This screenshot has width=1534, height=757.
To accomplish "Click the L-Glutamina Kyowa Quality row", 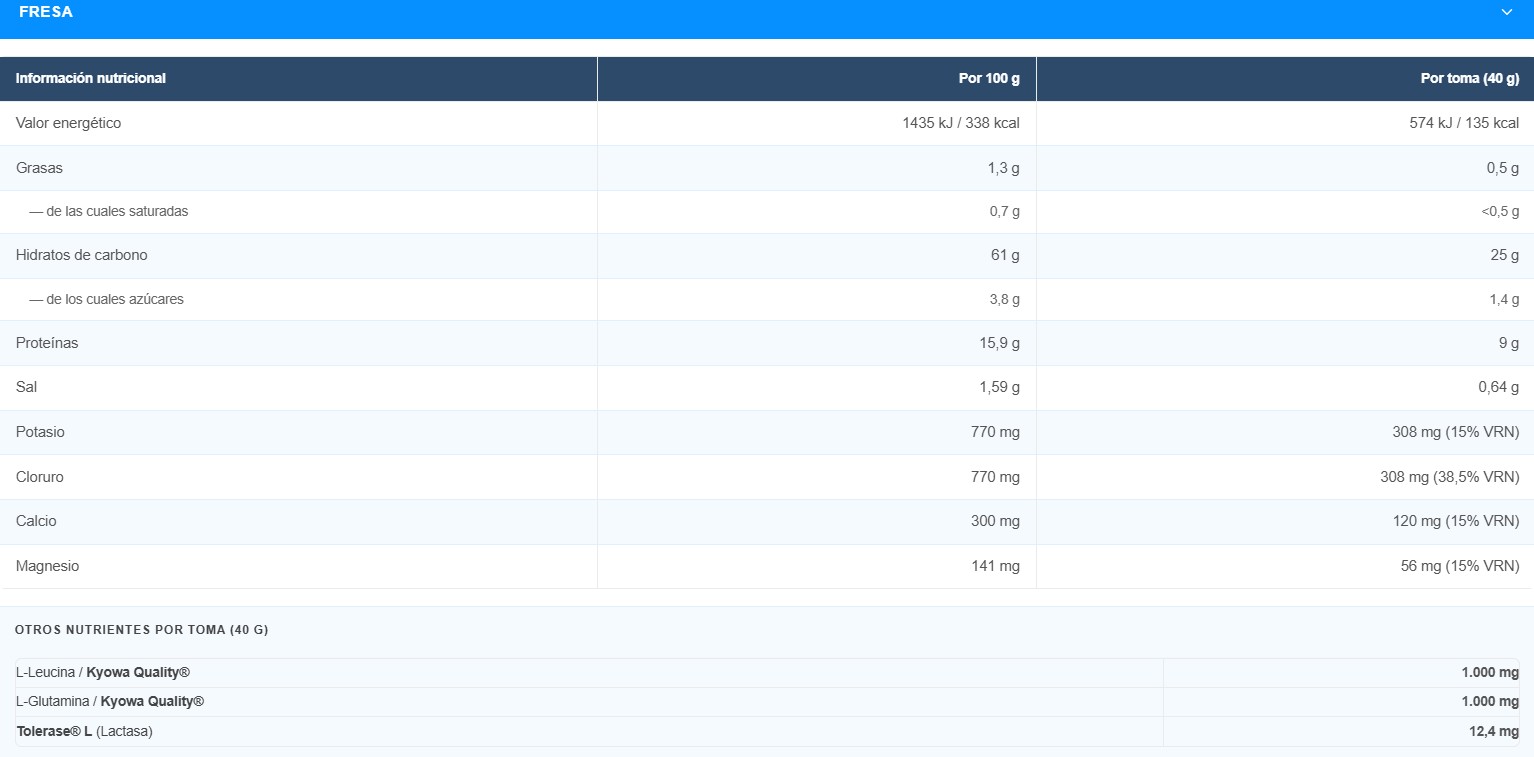I will pyautogui.click(x=767, y=702).
